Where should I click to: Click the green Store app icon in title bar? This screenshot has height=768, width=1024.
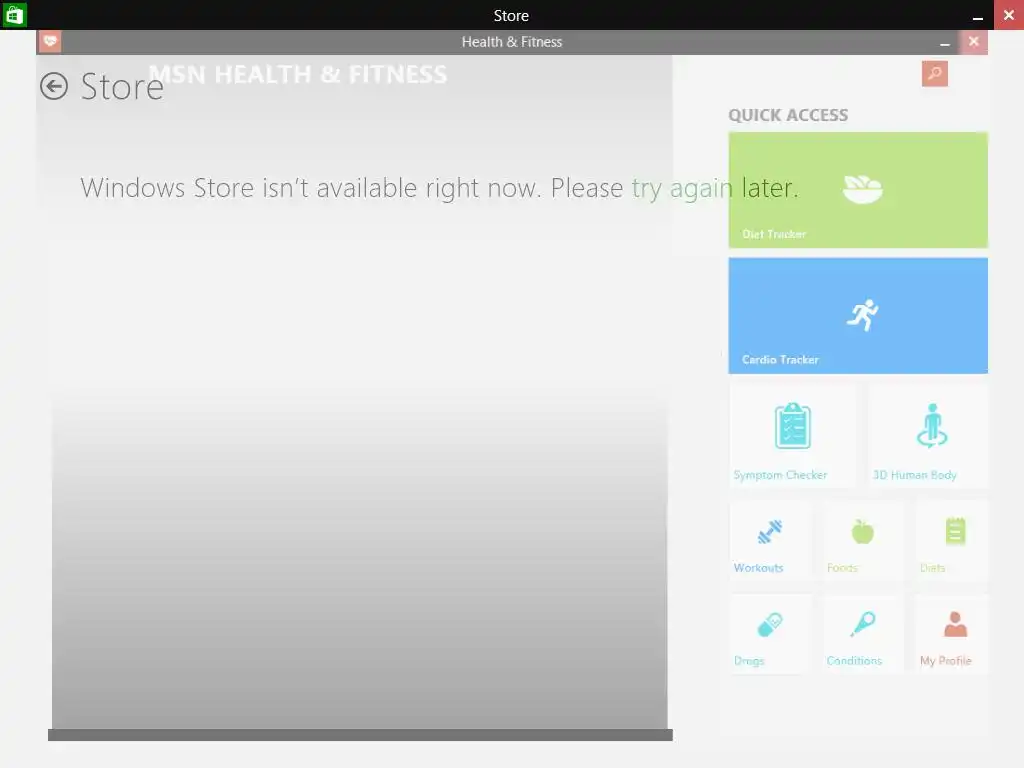click(x=14, y=15)
